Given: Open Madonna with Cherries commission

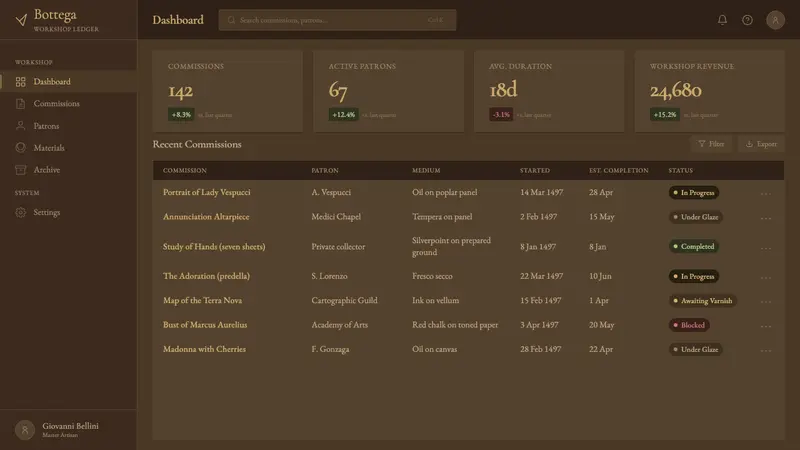Looking at the screenshot, I should (204, 349).
